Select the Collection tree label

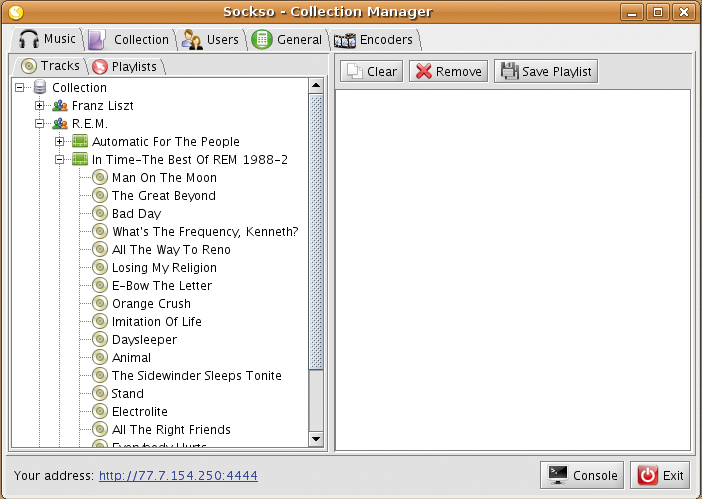[x=79, y=88]
